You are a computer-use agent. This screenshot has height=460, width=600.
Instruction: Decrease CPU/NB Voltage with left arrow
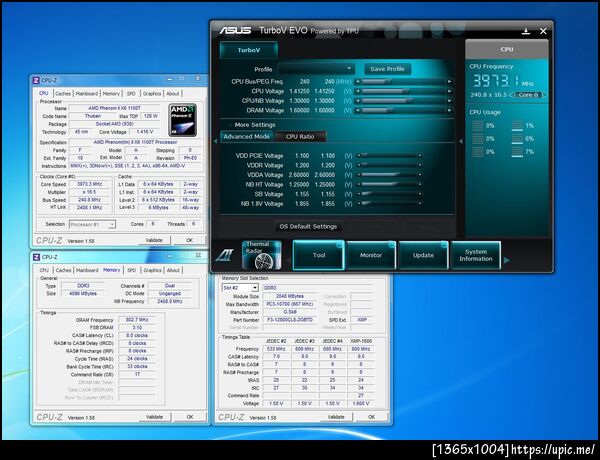[358, 101]
